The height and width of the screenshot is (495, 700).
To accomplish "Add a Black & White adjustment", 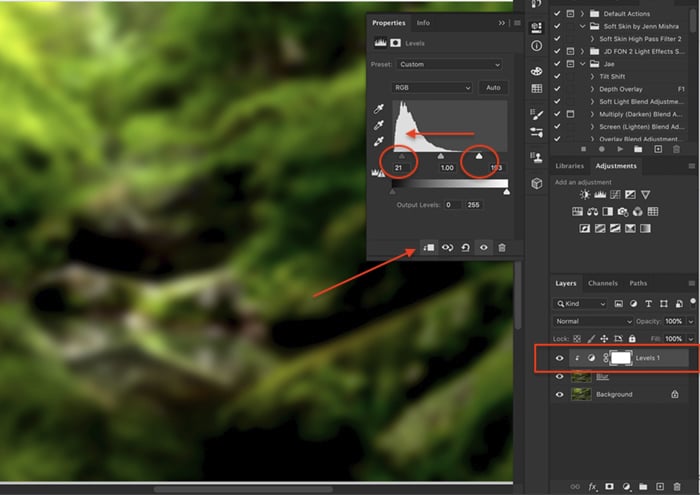I will click(x=608, y=212).
